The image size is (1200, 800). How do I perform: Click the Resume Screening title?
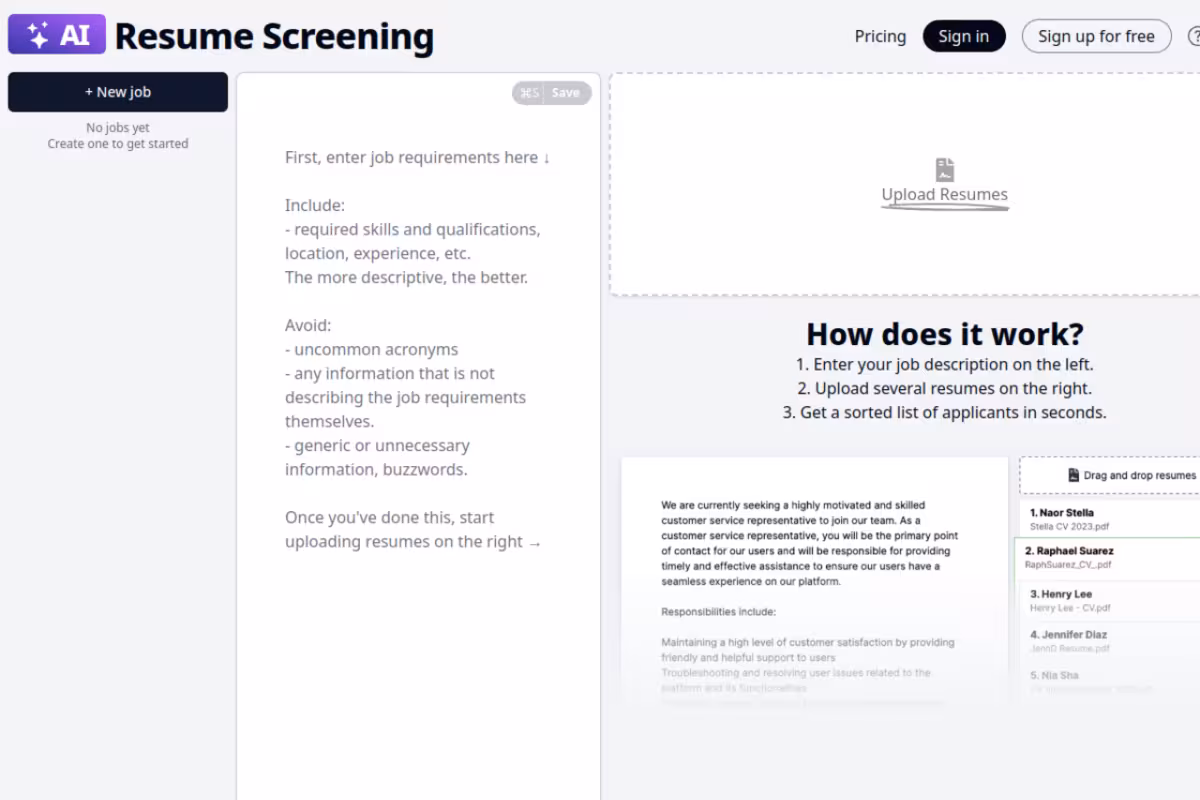[274, 36]
